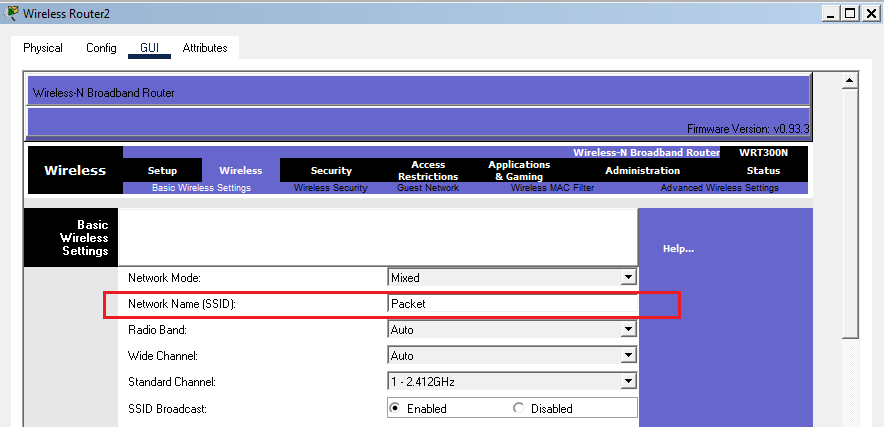The height and width of the screenshot is (427, 884).
Task: Open Wireless Security settings link
Action: coord(330,188)
